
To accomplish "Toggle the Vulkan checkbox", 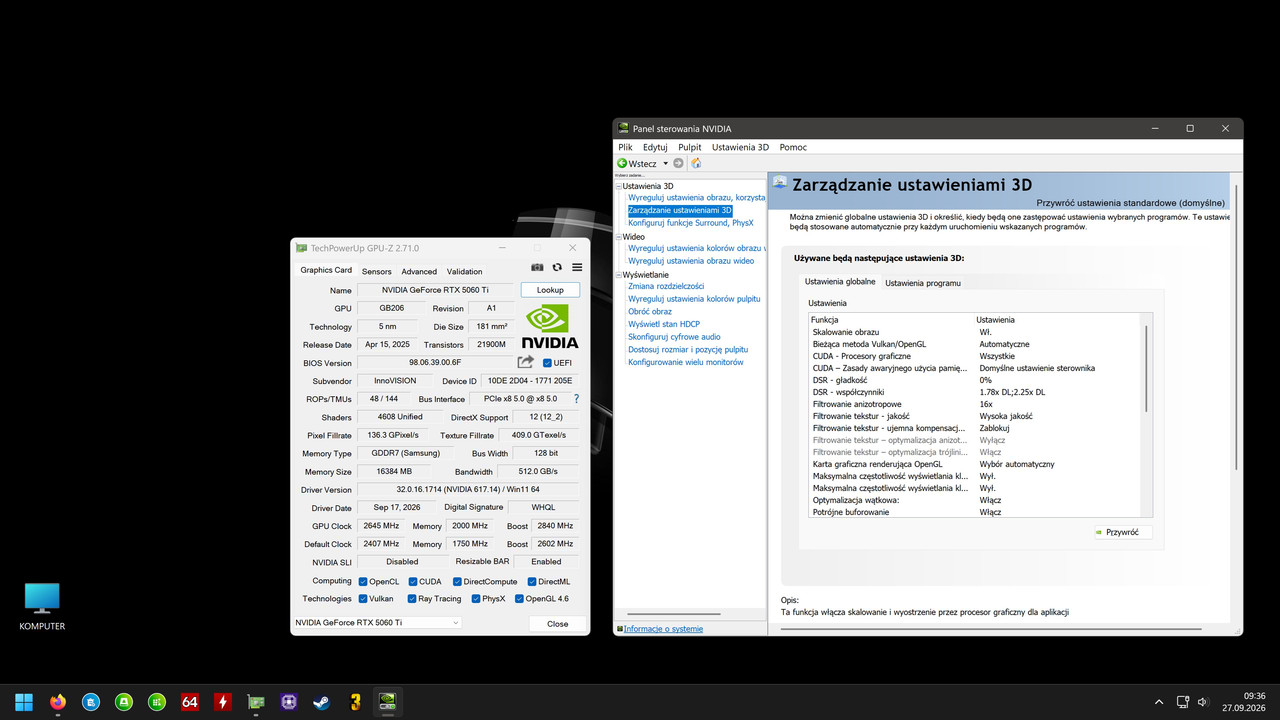I will pos(362,599).
